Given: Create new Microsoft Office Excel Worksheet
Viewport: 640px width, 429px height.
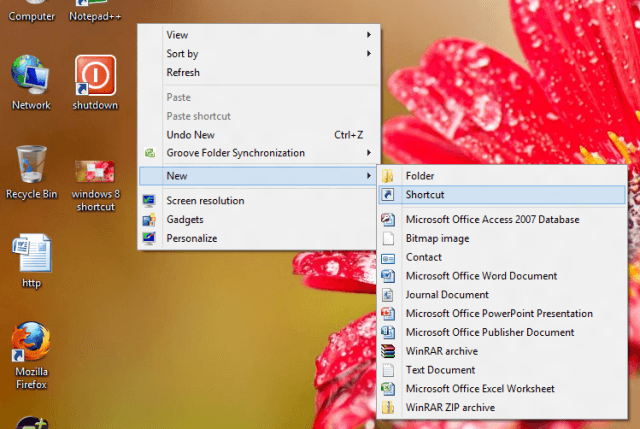Looking at the screenshot, I should coord(502,389).
